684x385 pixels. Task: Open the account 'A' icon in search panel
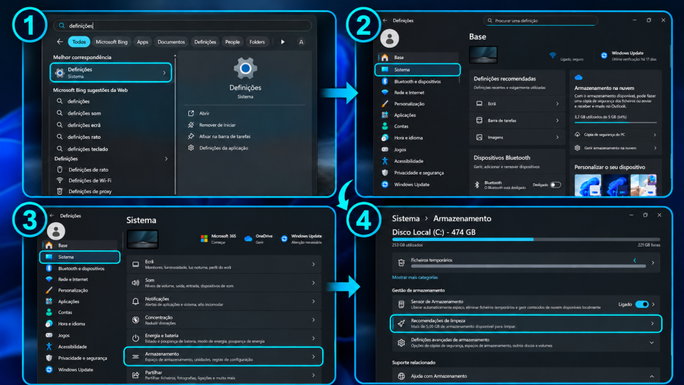coord(301,42)
